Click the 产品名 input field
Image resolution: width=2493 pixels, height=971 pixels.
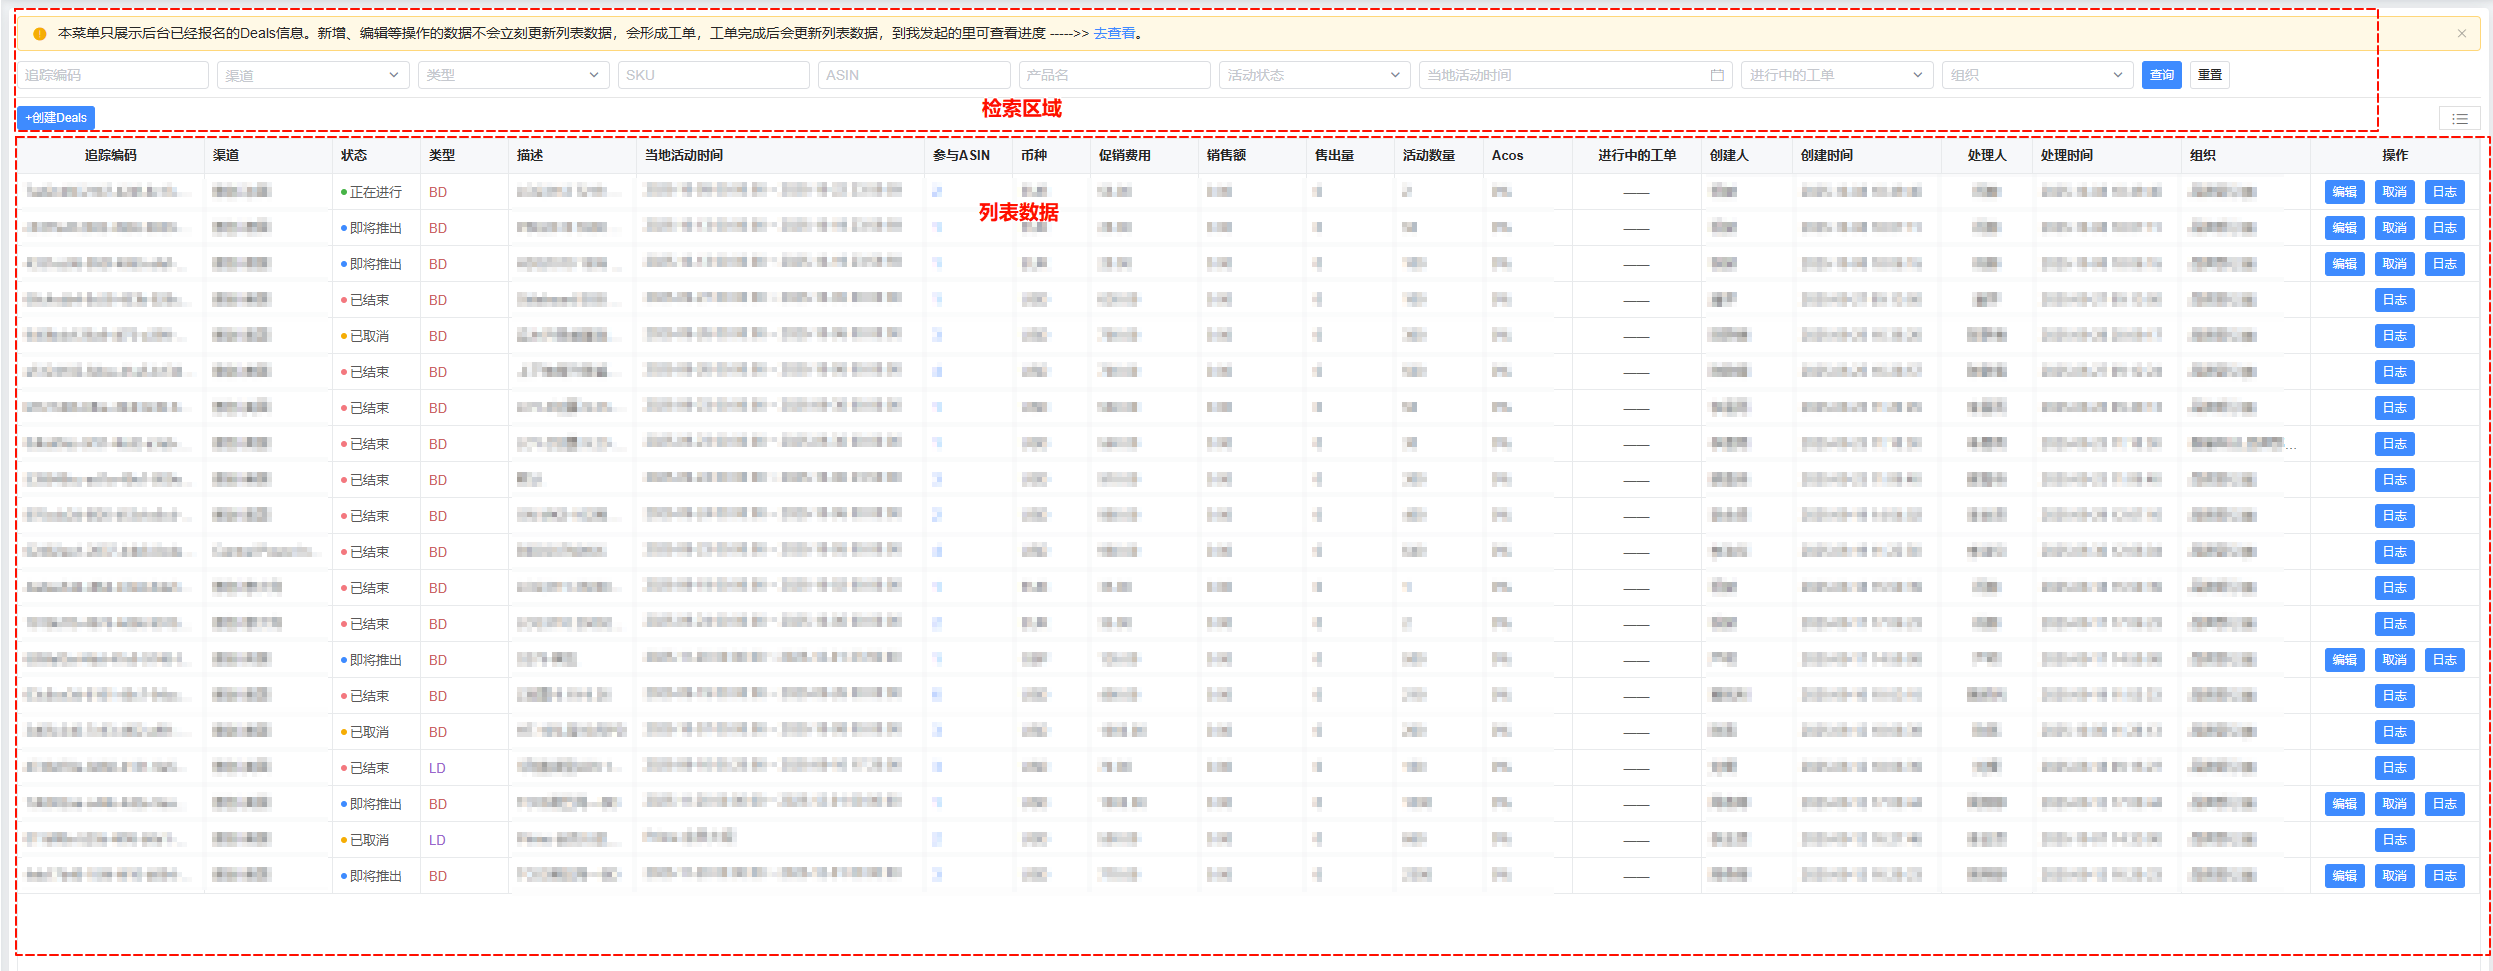pos(1114,75)
